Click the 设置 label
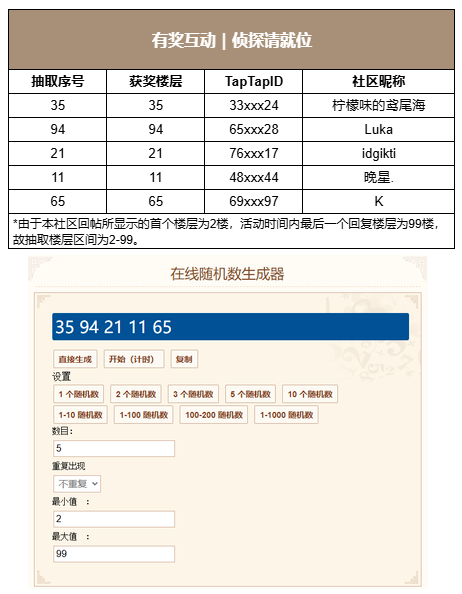 (x=61, y=377)
